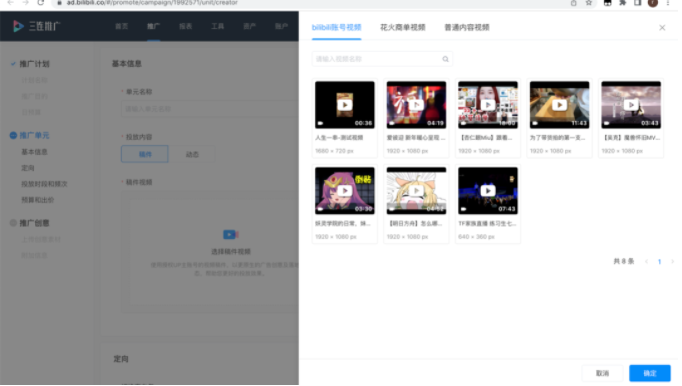
Task: Click the search magnifier icon in video name field
Action: pyautogui.click(x=445, y=59)
